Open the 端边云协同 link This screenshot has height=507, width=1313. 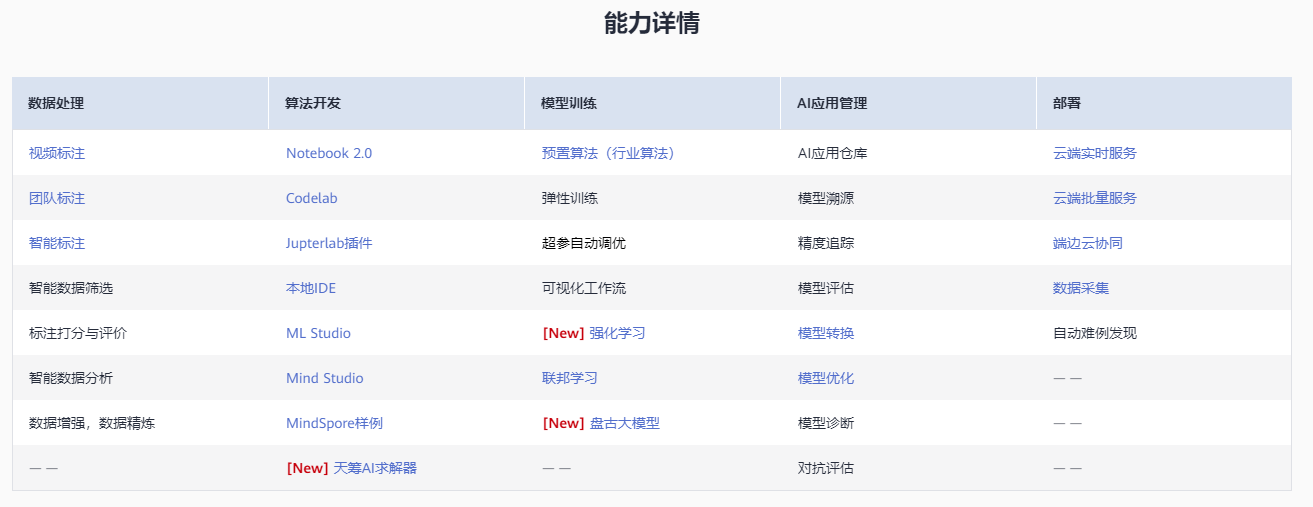click(1088, 243)
